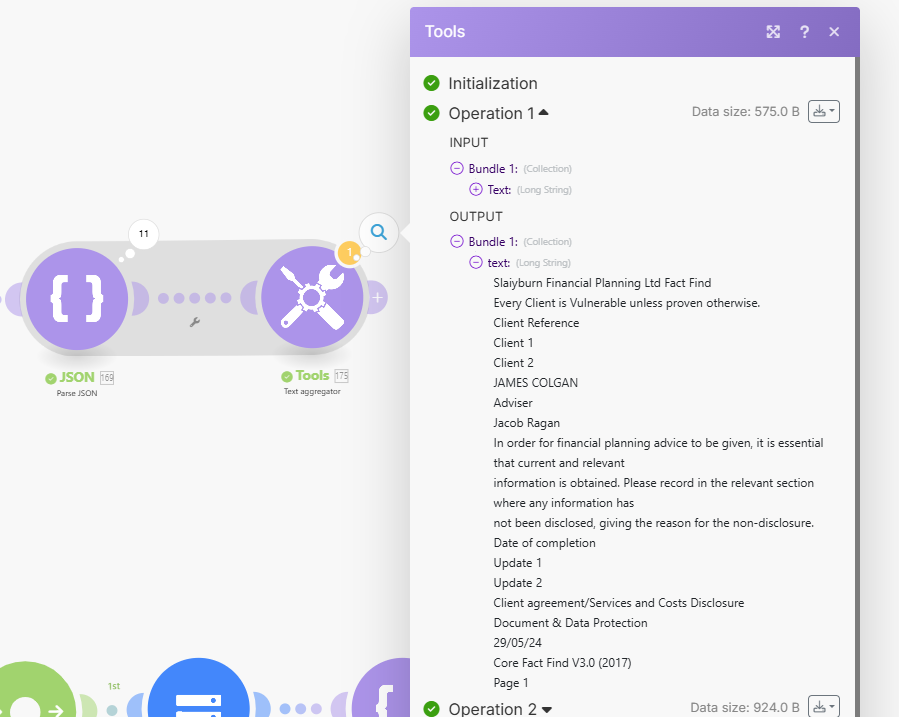Download Operation 1 output data

[823, 111]
